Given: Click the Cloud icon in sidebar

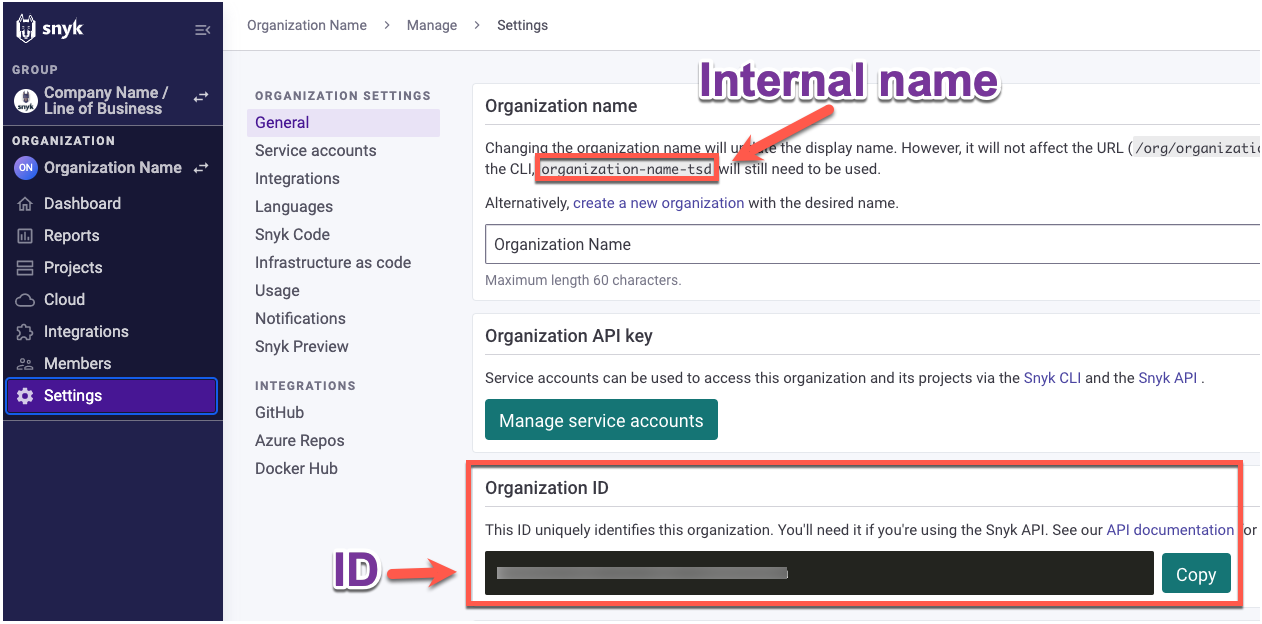Looking at the screenshot, I should click(25, 300).
